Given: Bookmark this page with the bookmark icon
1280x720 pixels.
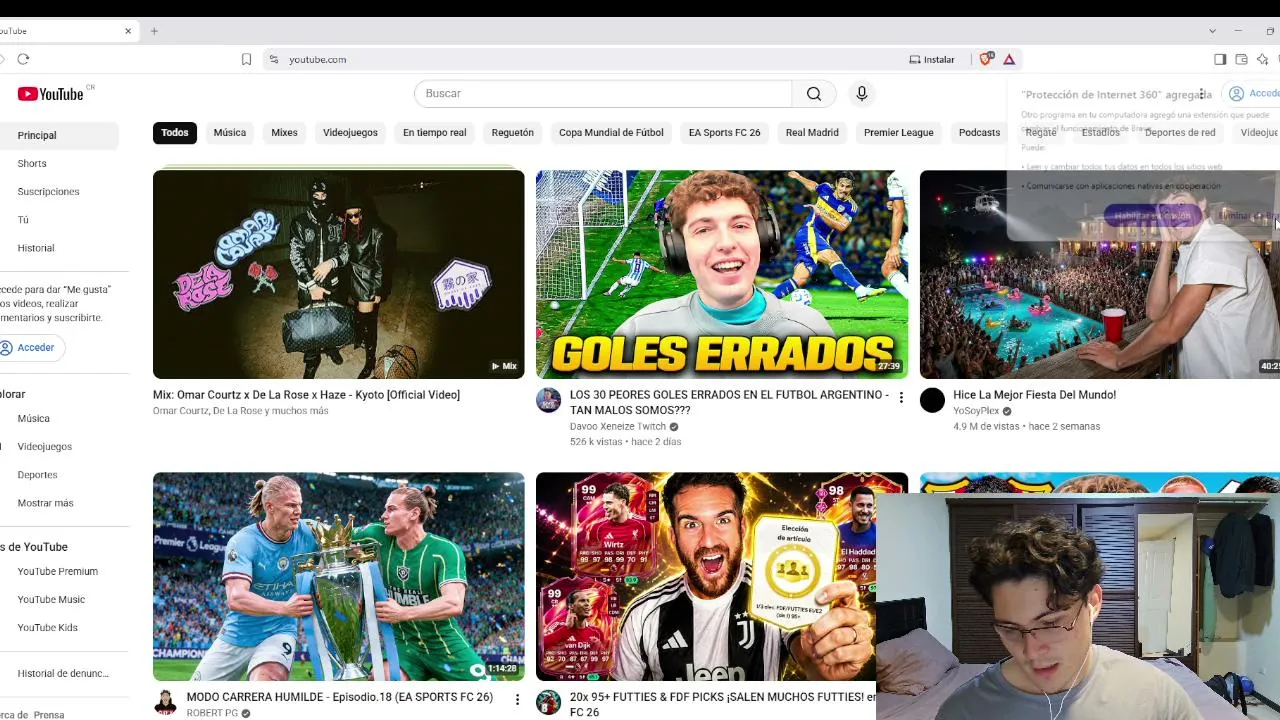Looking at the screenshot, I should click(x=246, y=59).
